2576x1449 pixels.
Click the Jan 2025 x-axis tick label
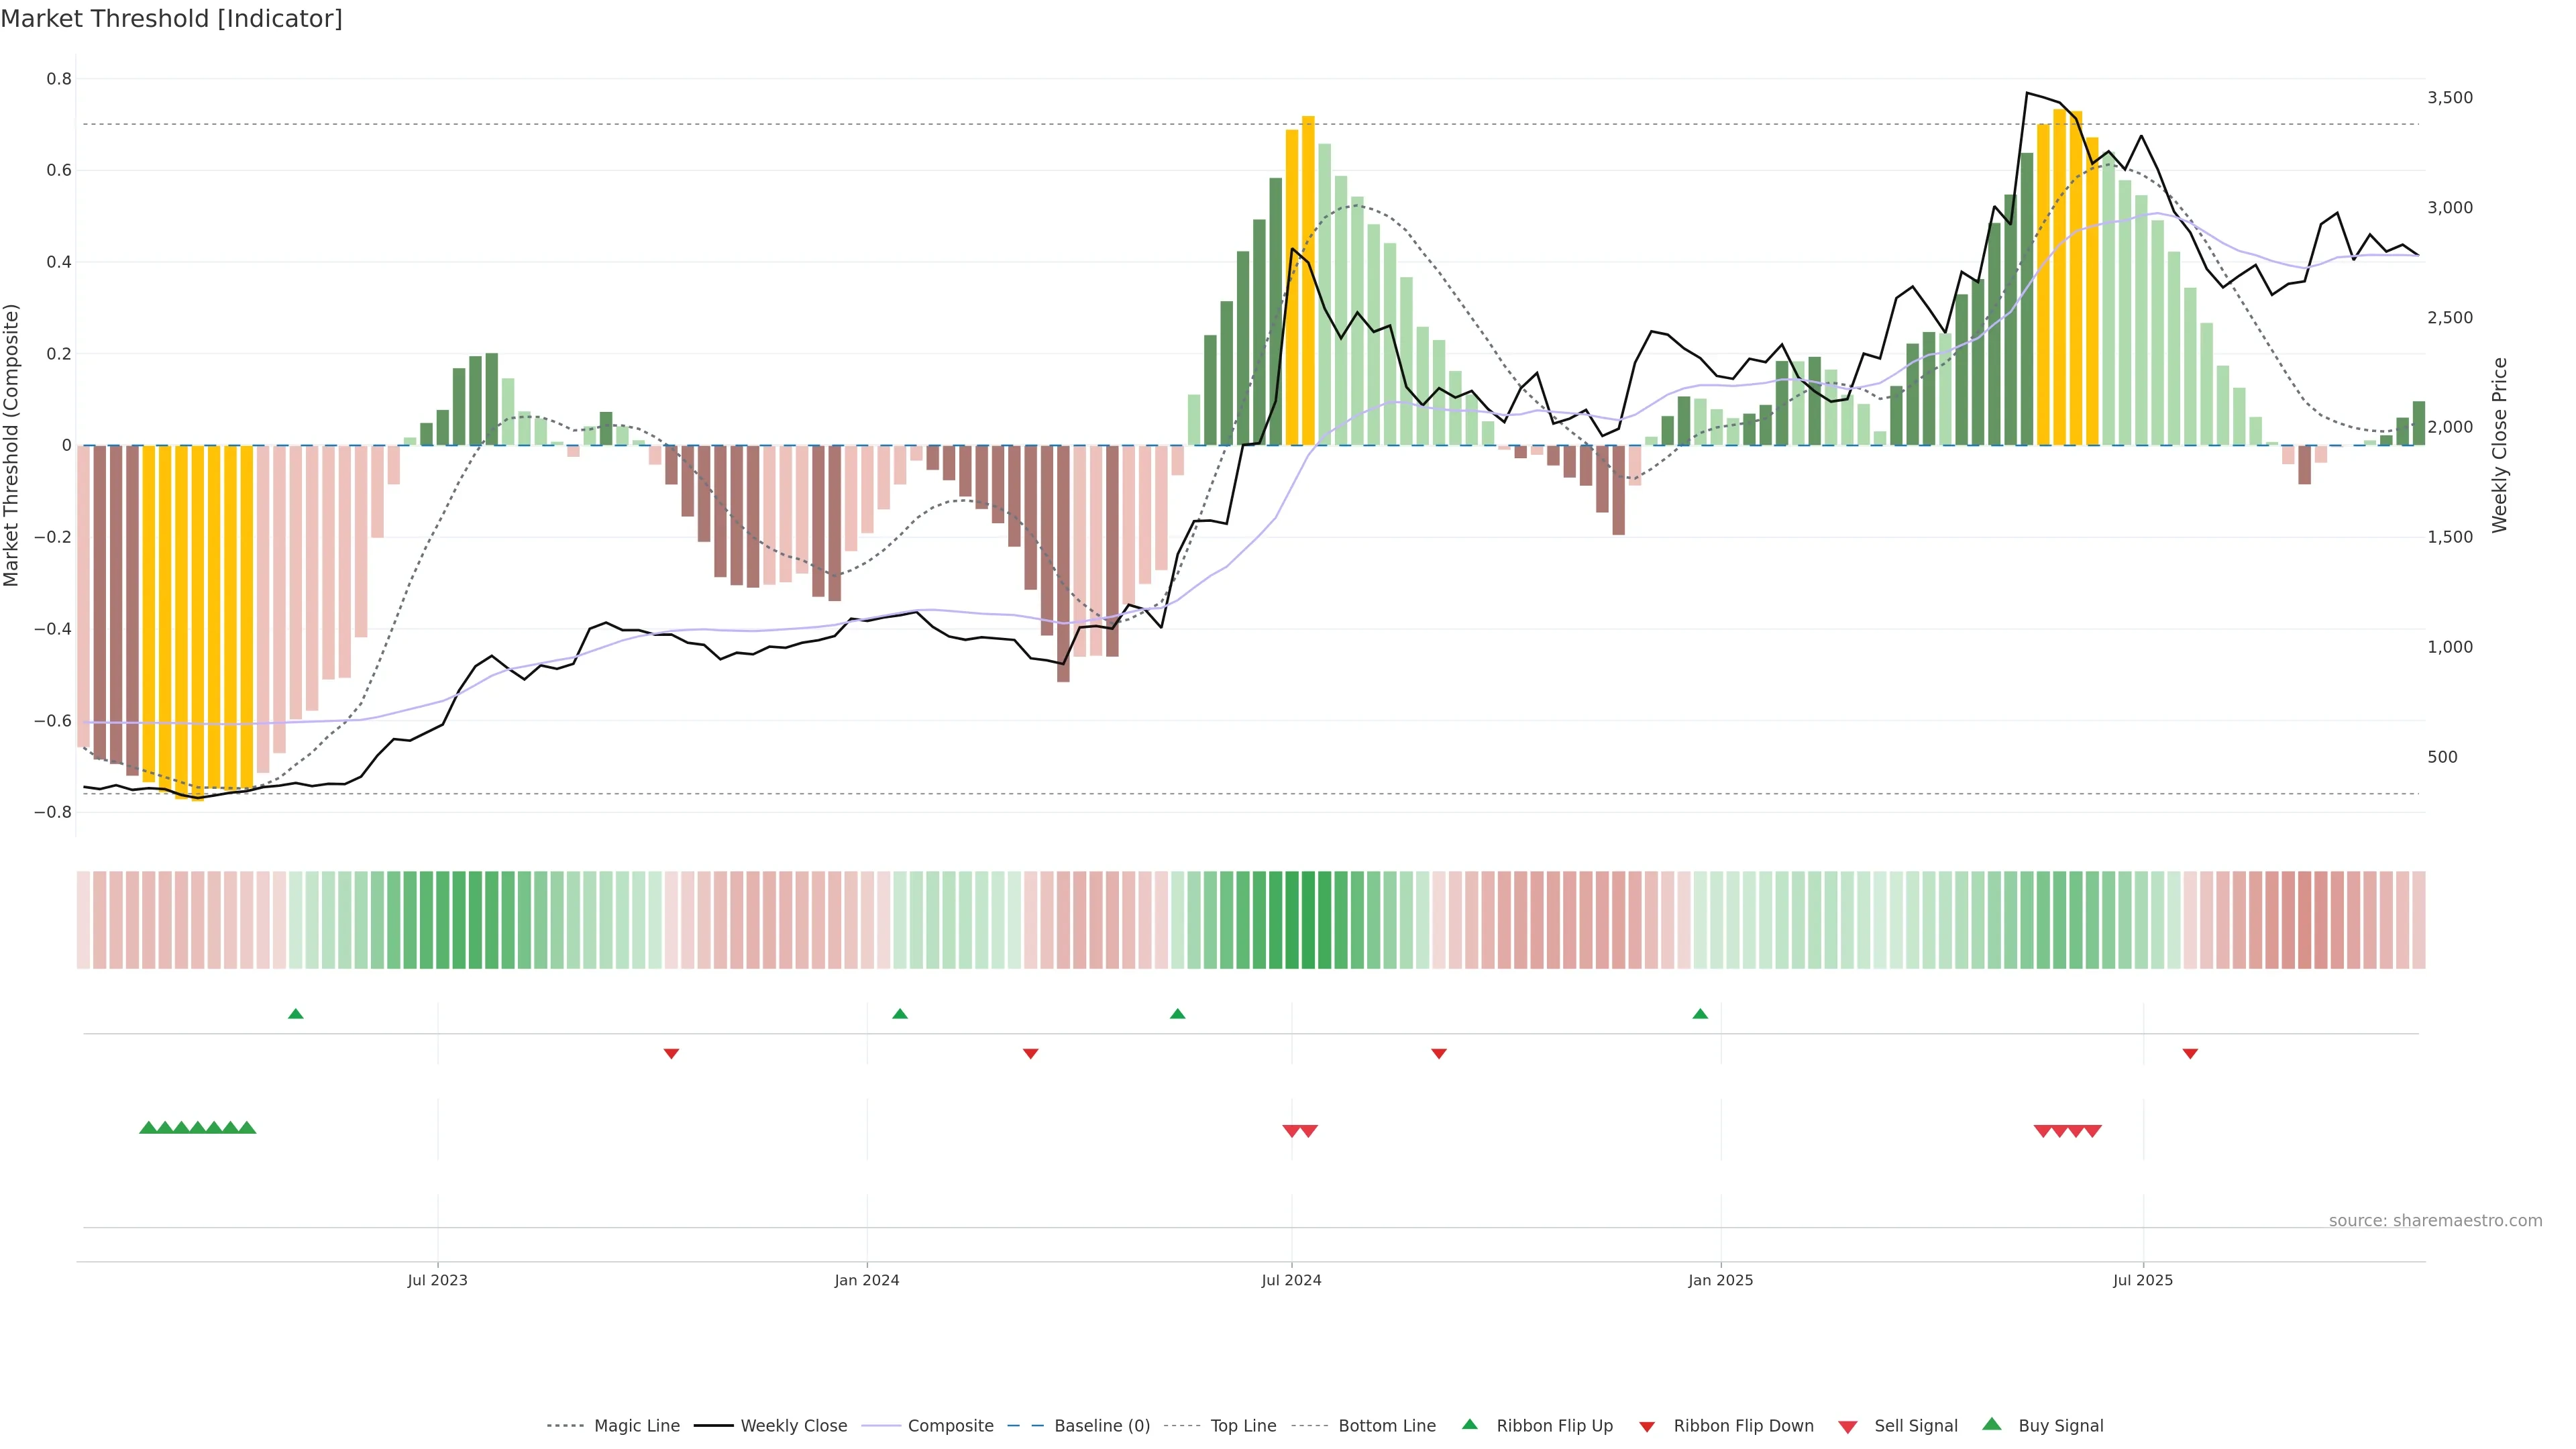coord(1720,1280)
